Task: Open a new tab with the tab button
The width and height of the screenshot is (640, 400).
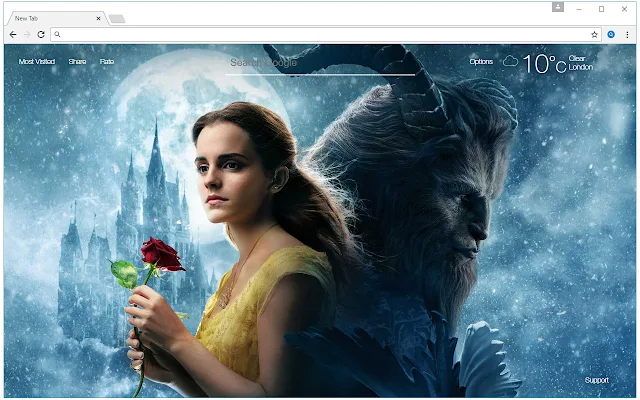Action: pos(117,19)
